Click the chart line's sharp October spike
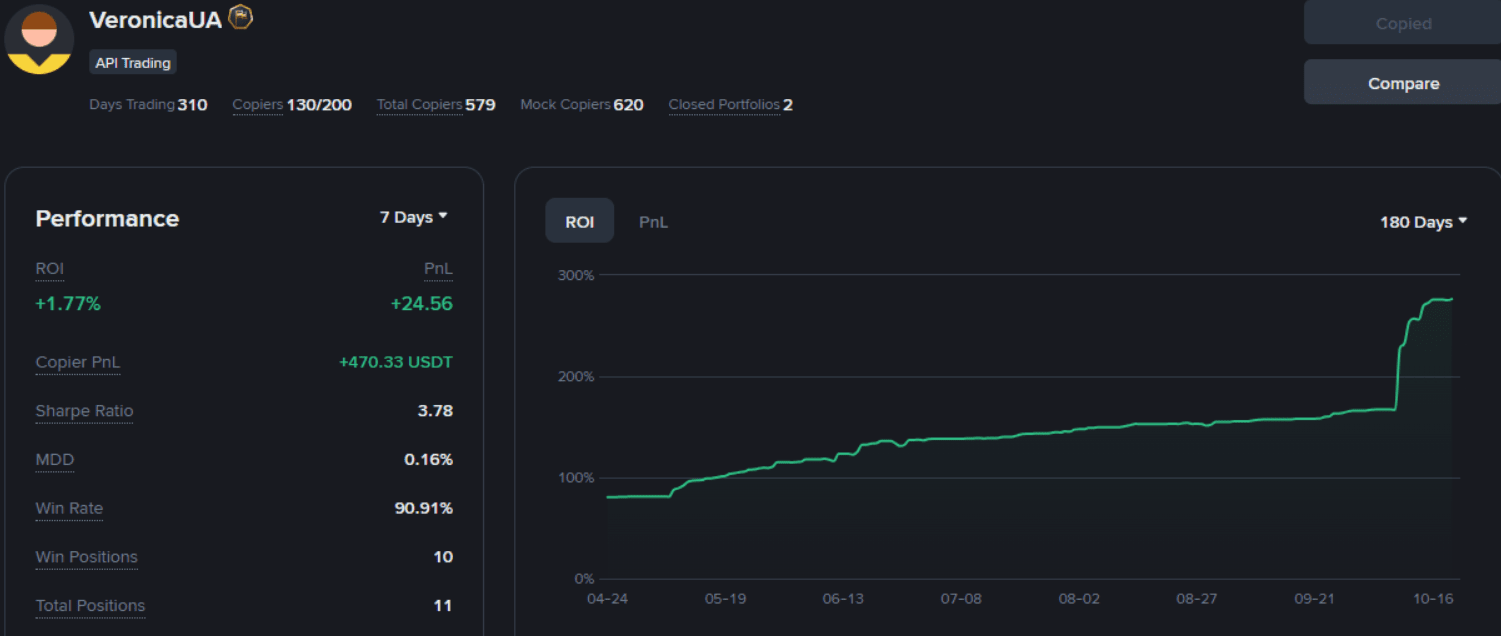This screenshot has width=1501, height=636. coord(1397,370)
